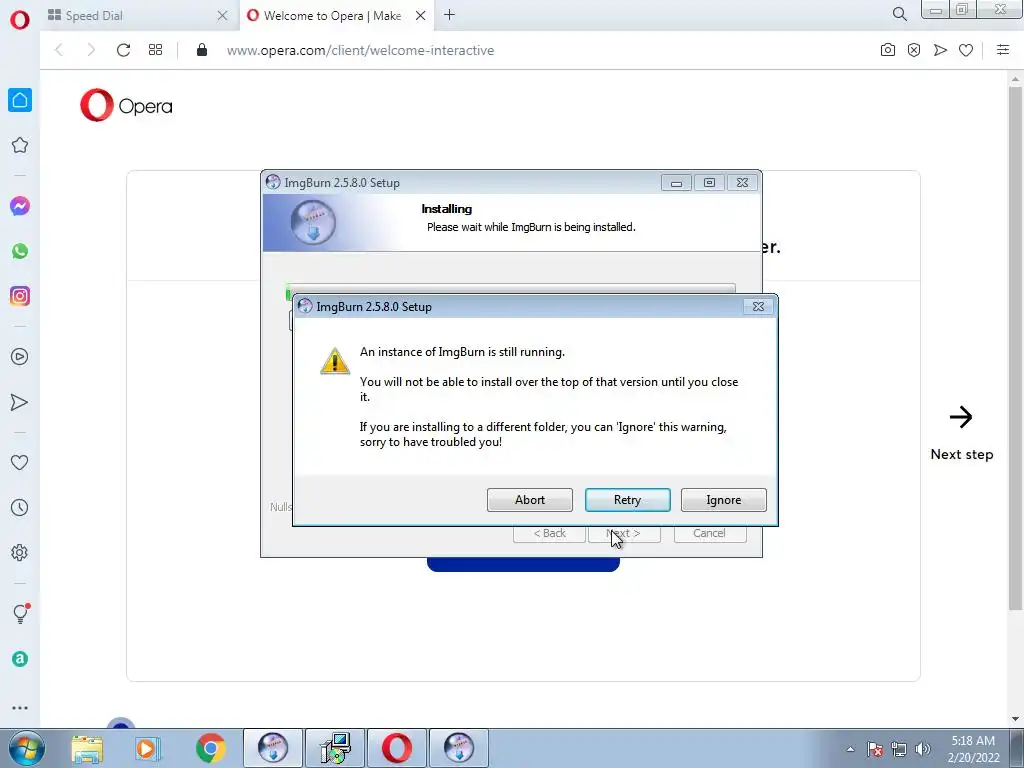Open Windows Explorer from taskbar
This screenshot has width=1024, height=768.
coord(87,749)
